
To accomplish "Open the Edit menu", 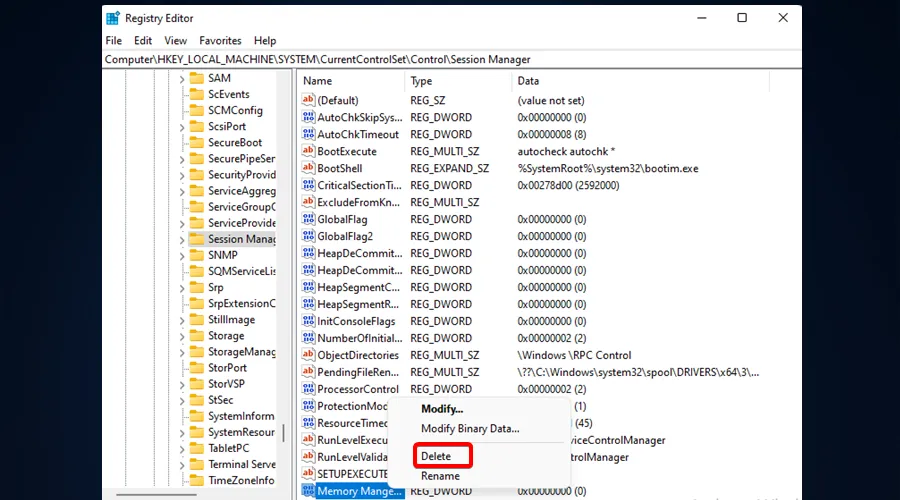I will [x=143, y=41].
